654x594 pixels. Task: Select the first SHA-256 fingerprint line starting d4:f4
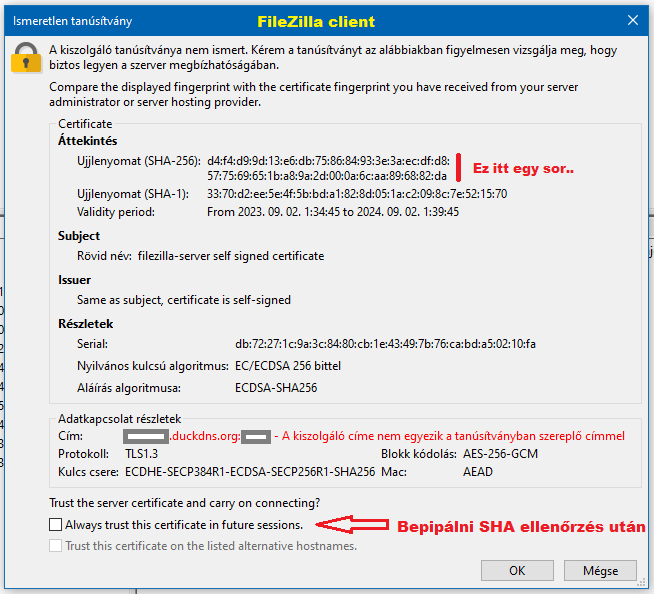pos(328,161)
